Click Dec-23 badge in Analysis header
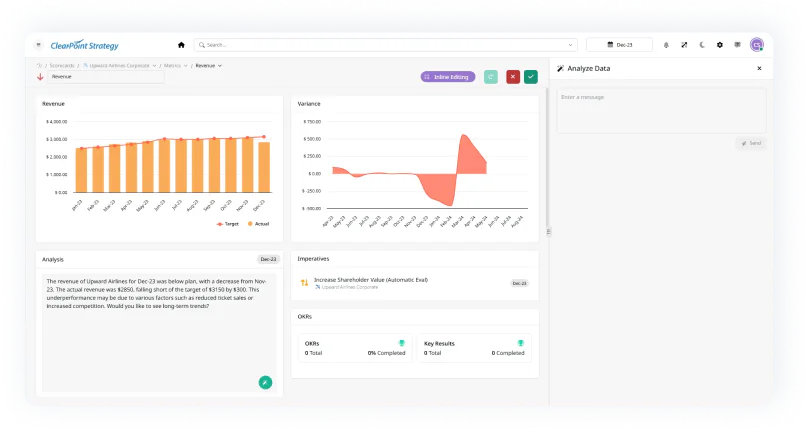This screenshot has height=431, width=809. click(x=268, y=259)
